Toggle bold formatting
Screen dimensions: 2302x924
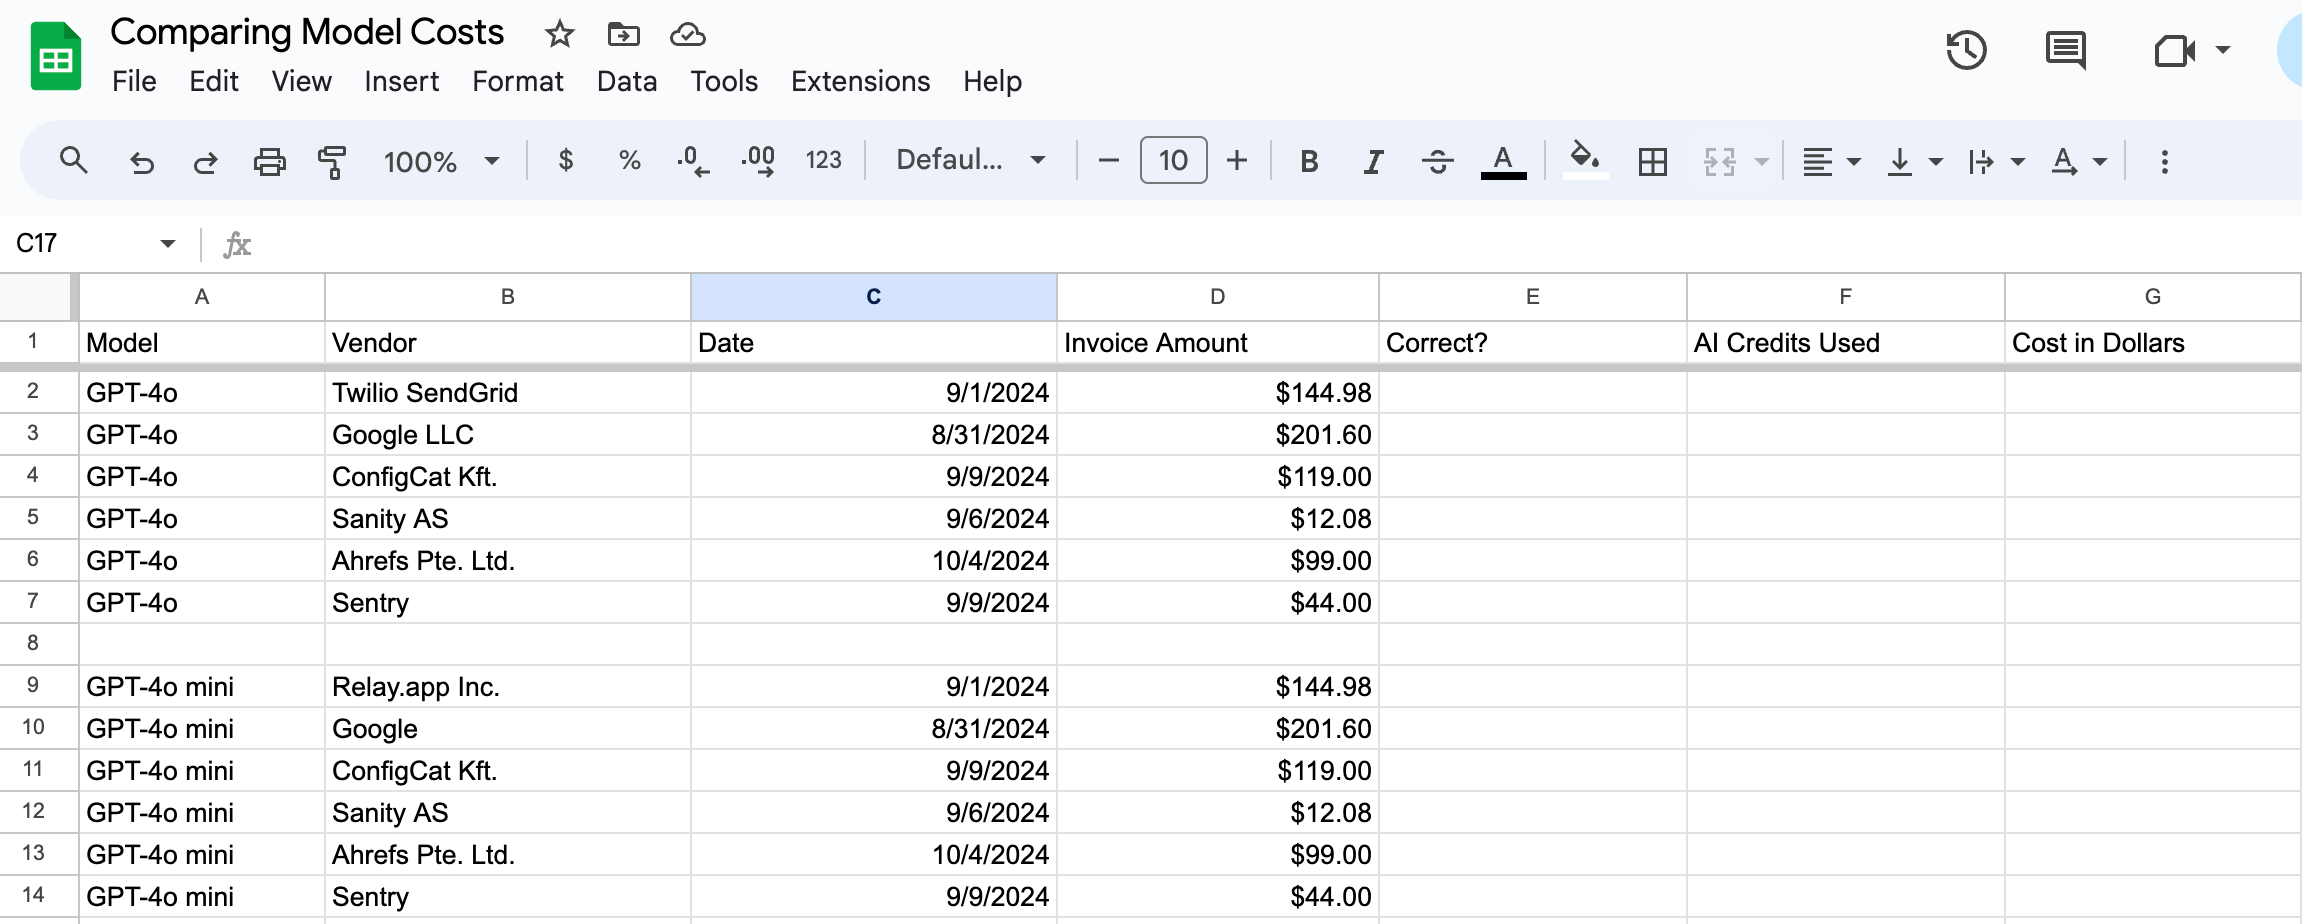point(1308,161)
